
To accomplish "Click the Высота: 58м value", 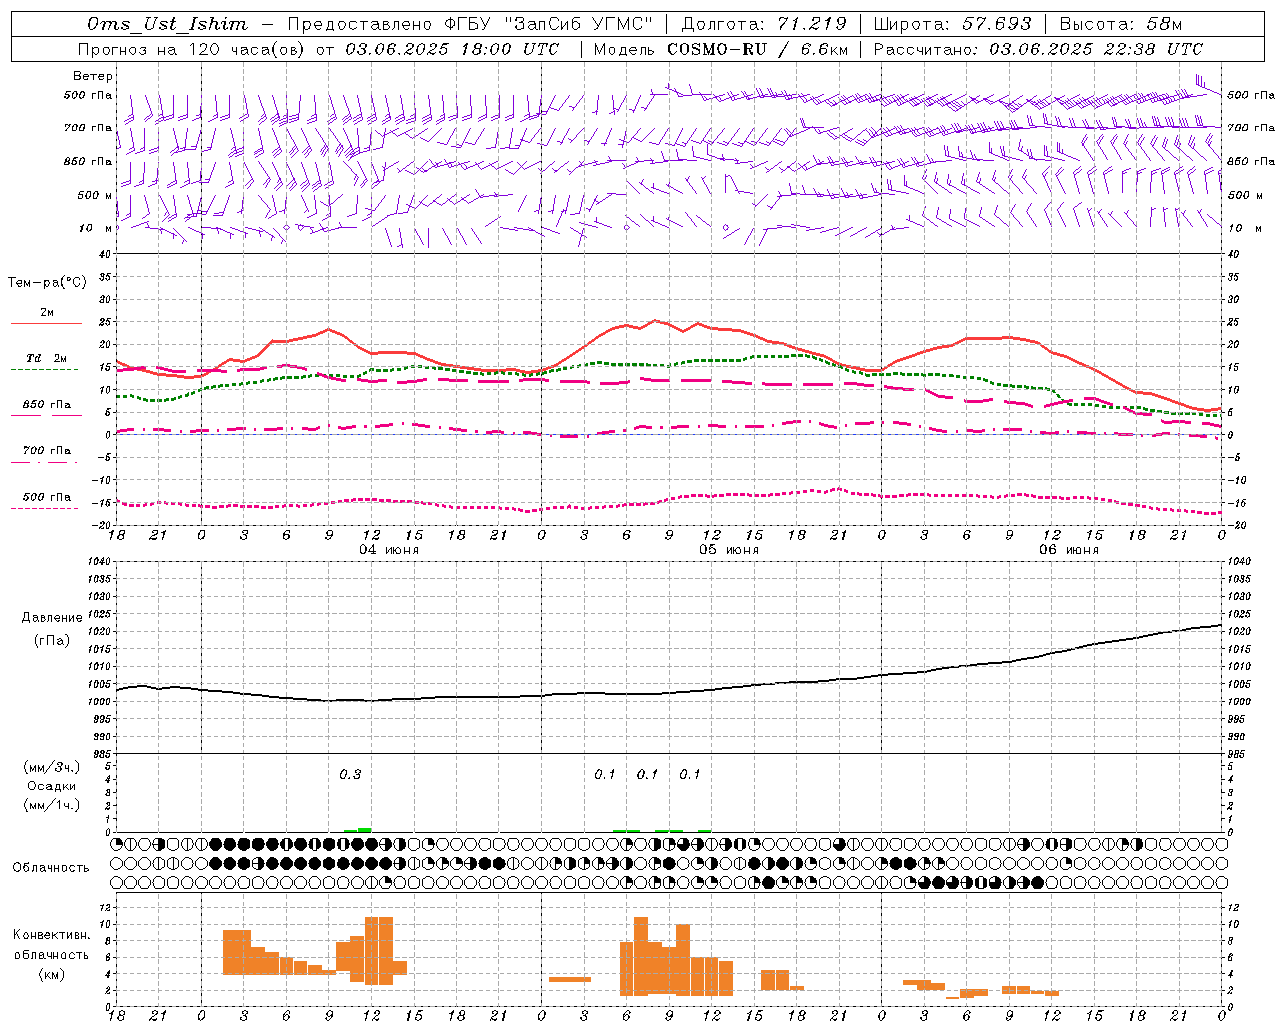I will [x=1121, y=24].
